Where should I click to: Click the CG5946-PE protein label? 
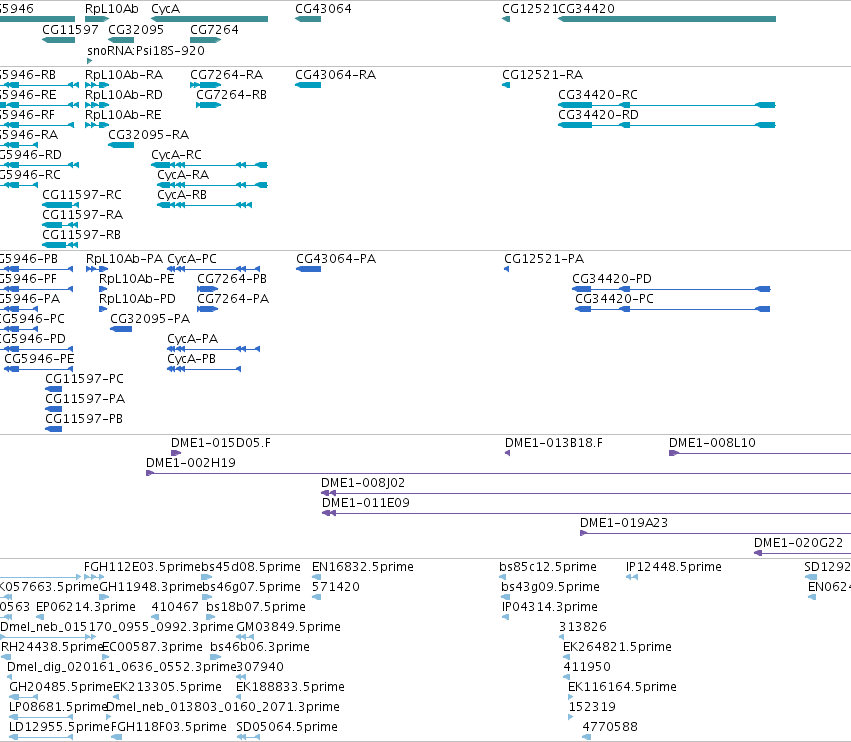point(40,358)
